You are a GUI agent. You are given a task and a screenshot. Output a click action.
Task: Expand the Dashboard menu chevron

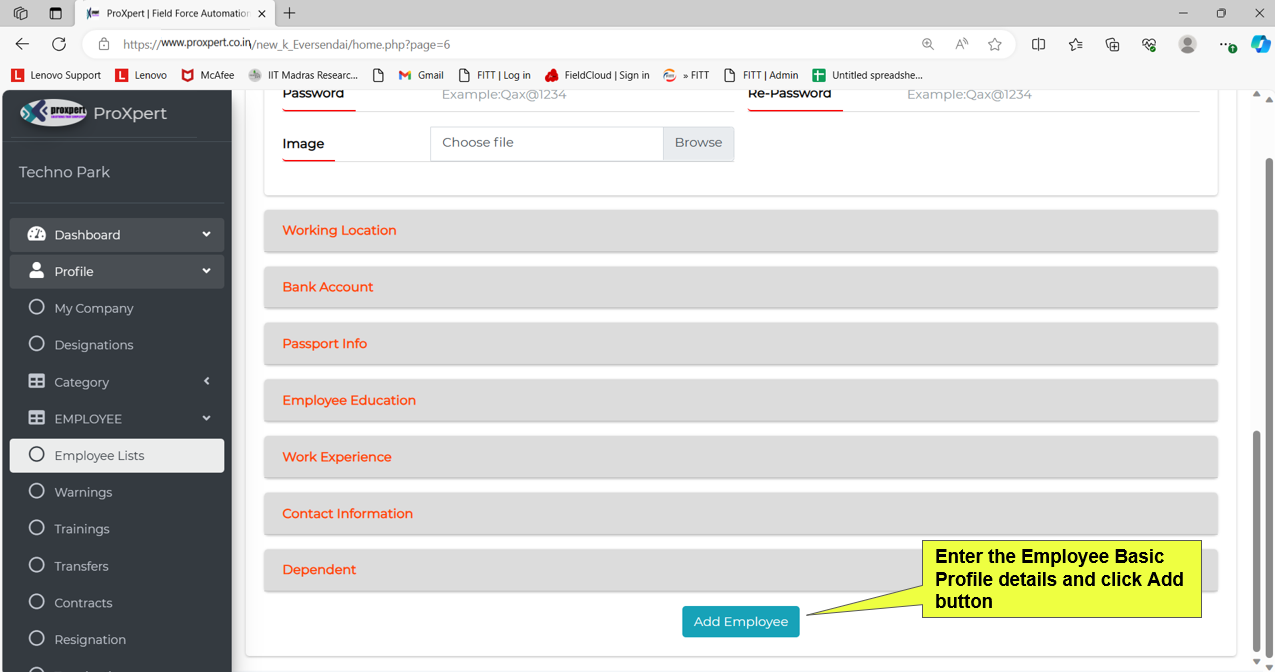click(x=206, y=234)
